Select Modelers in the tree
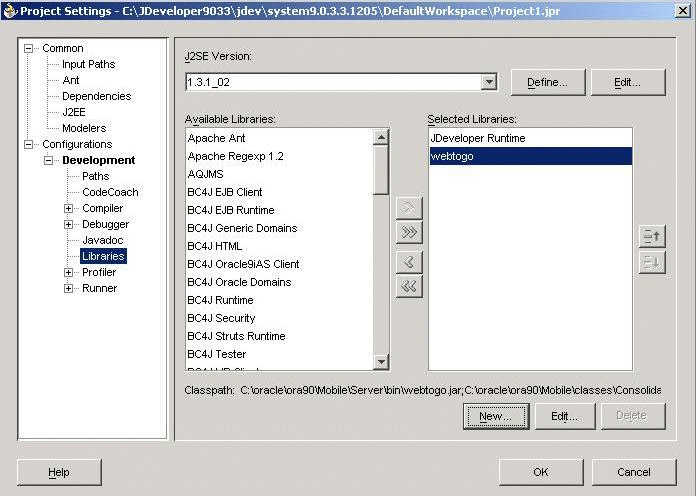The image size is (697, 496). (x=84, y=128)
